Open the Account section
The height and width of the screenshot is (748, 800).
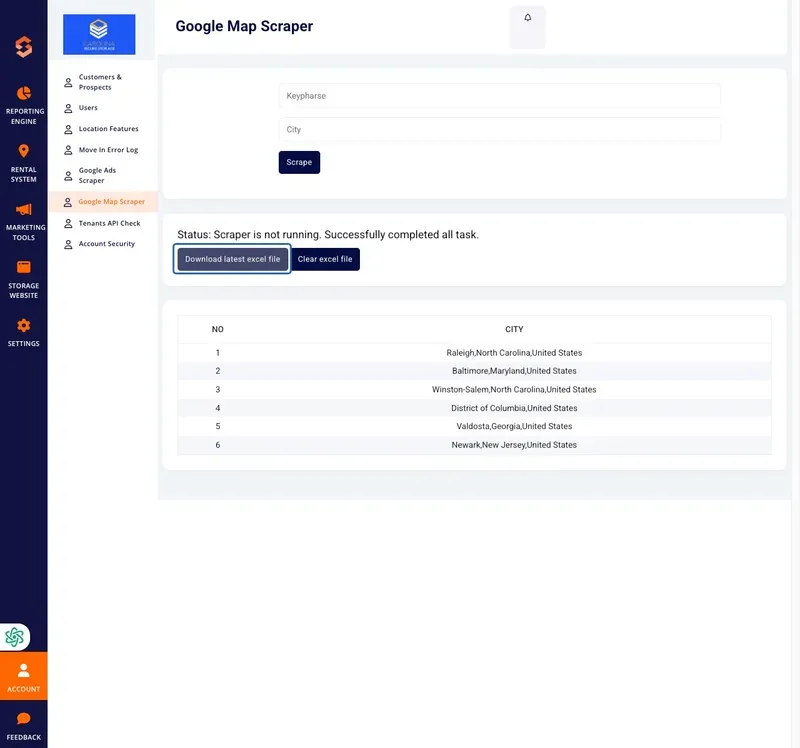pos(23,676)
